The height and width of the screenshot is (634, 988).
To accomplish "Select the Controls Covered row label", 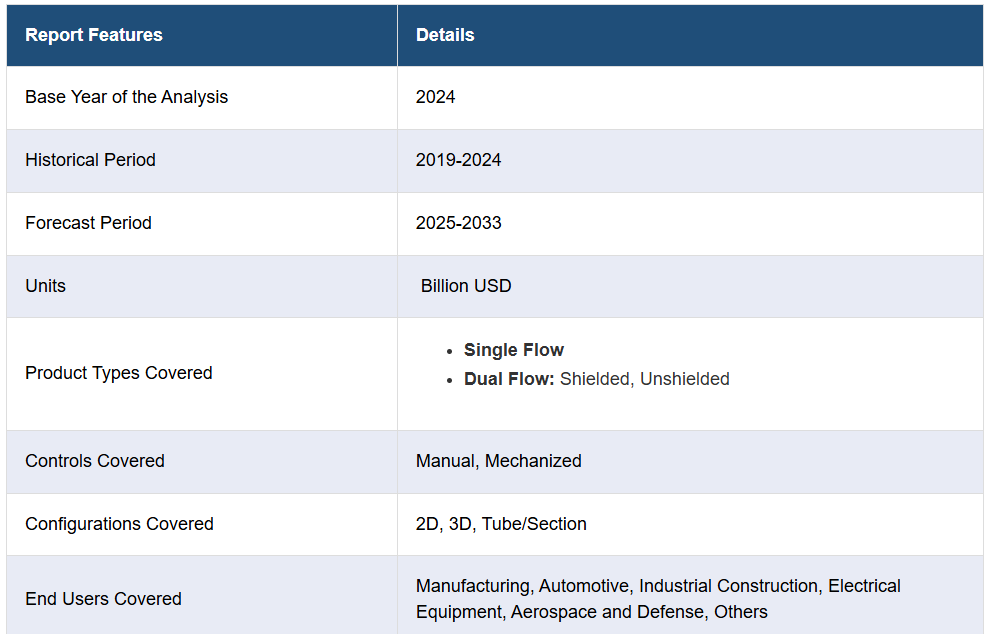I will [95, 461].
